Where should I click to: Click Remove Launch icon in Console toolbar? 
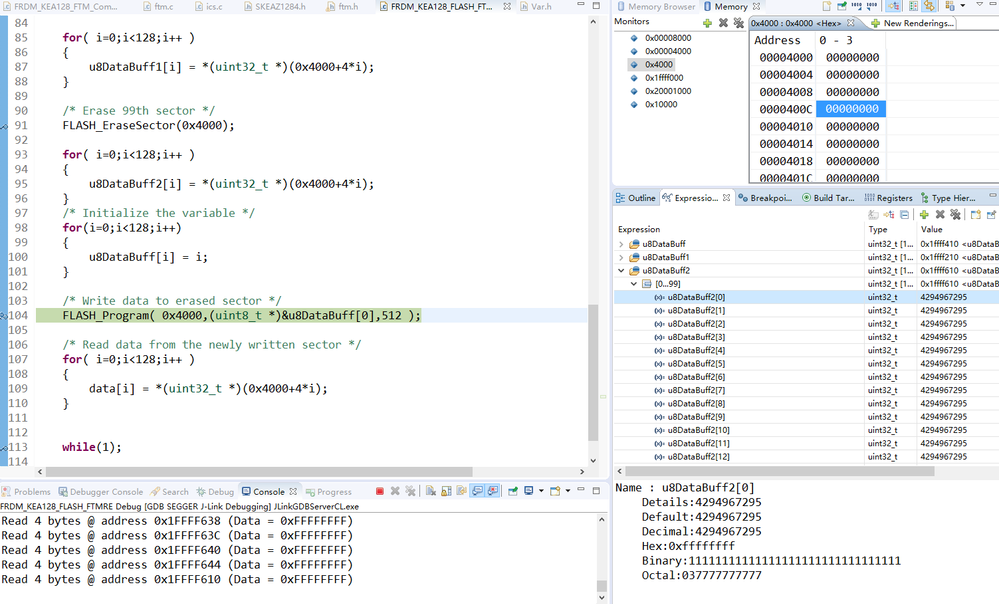[x=395, y=491]
